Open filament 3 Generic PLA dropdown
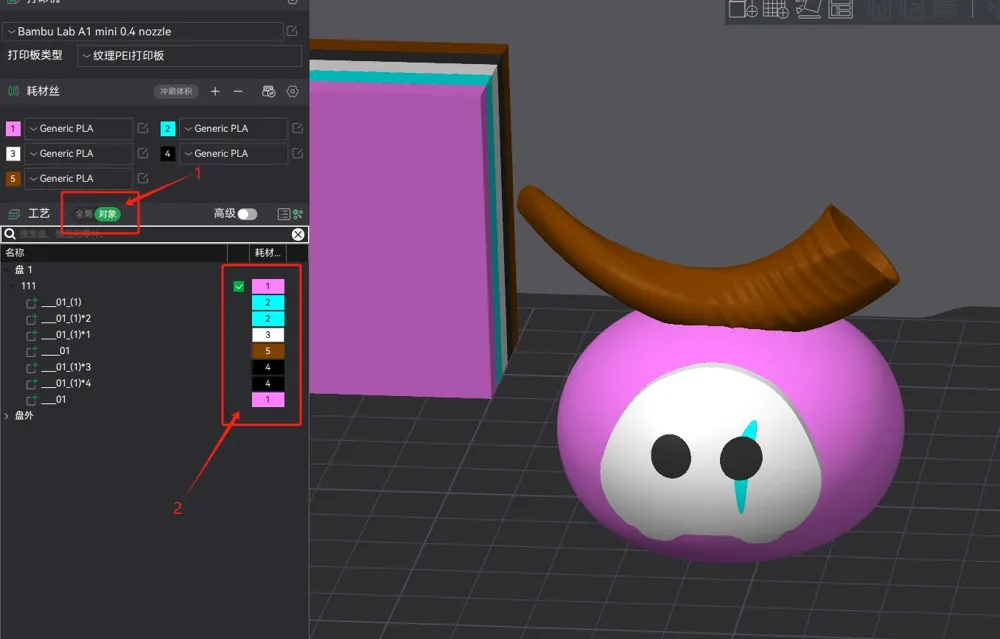Viewport: 1000px width, 639px height. click(x=78, y=153)
